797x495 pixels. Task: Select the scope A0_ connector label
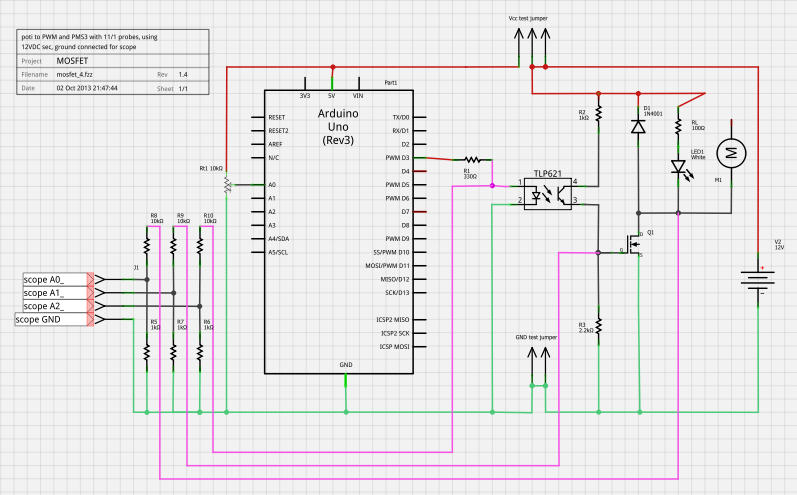pyautogui.click(x=54, y=279)
